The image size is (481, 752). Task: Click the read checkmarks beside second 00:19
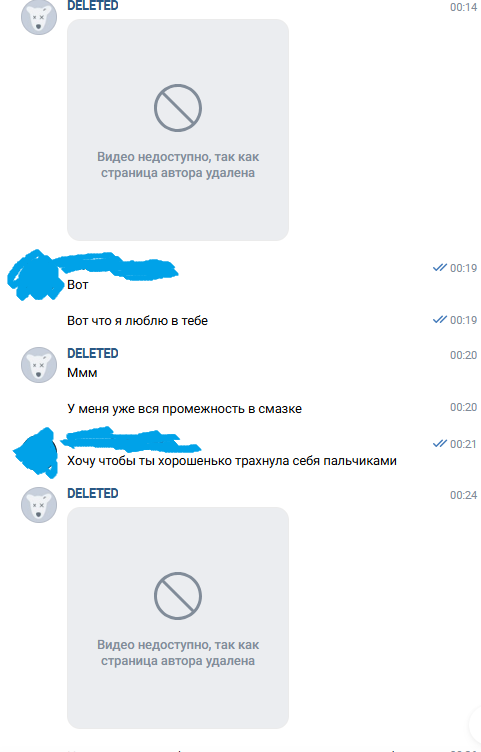click(440, 319)
